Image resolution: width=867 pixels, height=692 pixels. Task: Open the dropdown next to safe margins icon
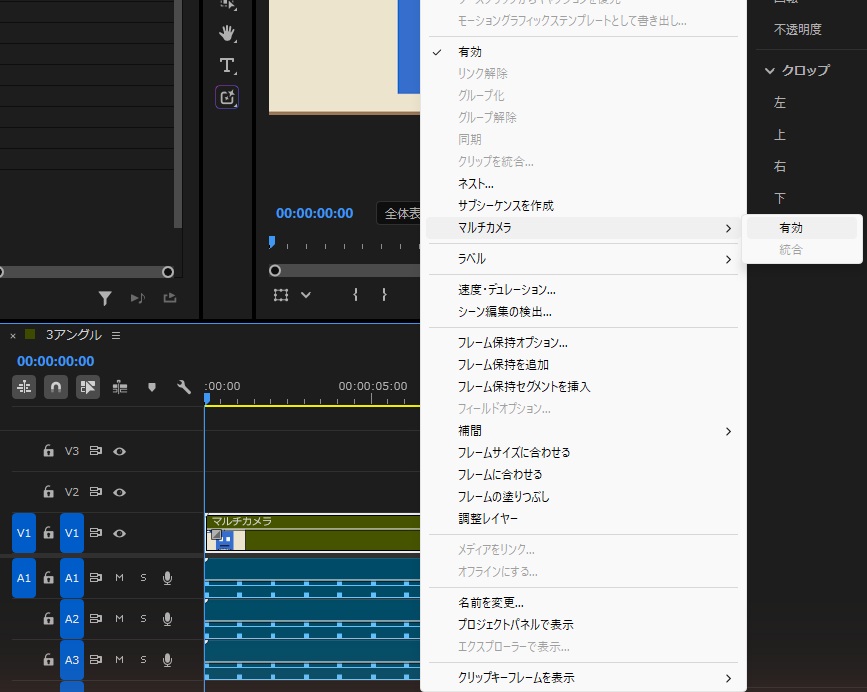pos(306,295)
